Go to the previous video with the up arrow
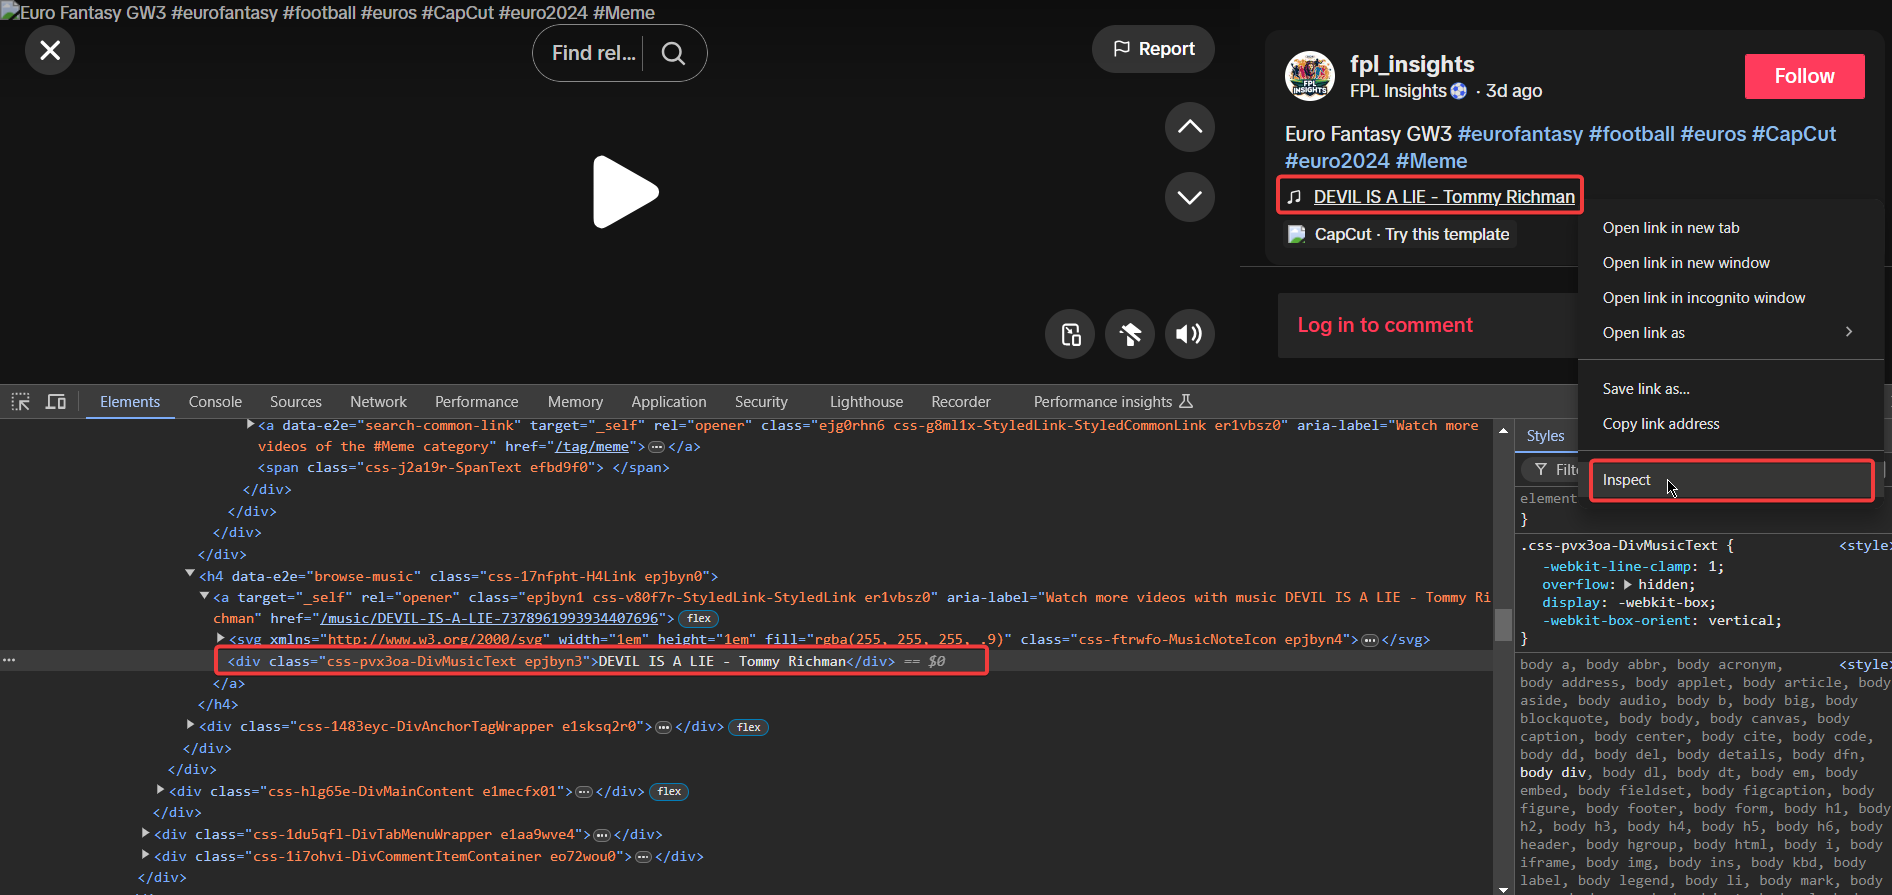Viewport: 1892px width, 895px height. point(1190,127)
